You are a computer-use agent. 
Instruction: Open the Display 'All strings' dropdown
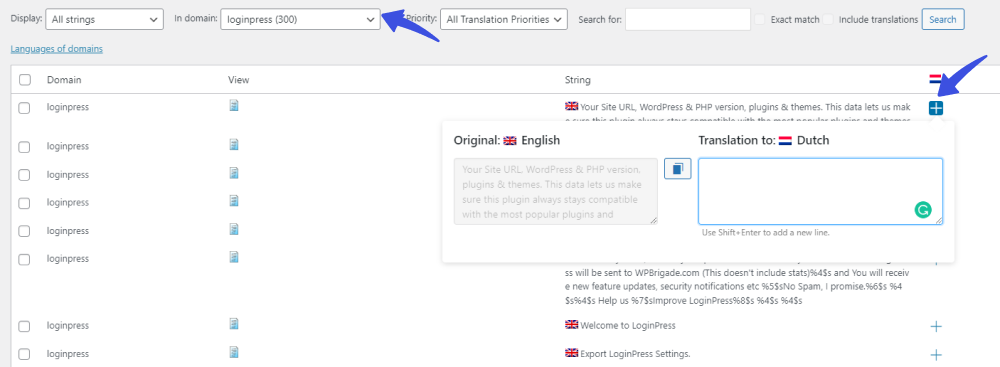coord(104,20)
